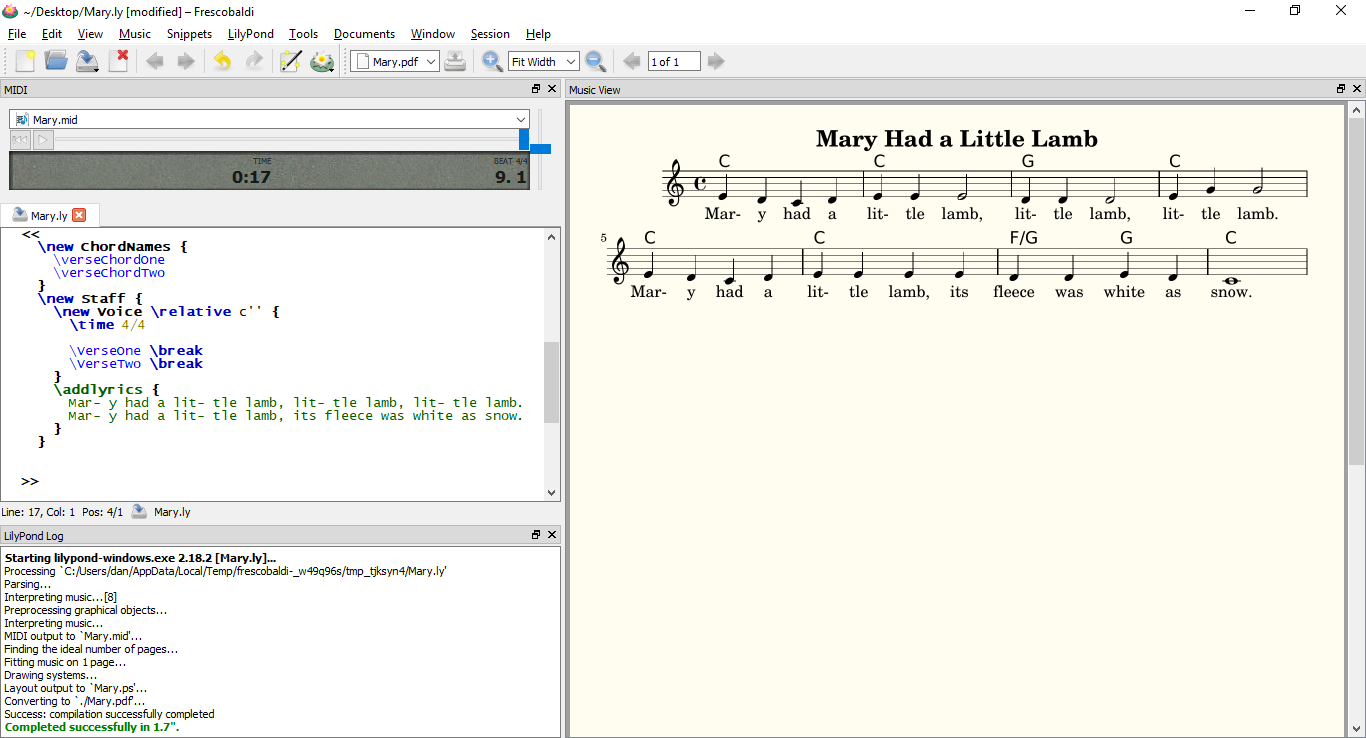
Task: Click the Open folder toolbar icon
Action: point(56,62)
